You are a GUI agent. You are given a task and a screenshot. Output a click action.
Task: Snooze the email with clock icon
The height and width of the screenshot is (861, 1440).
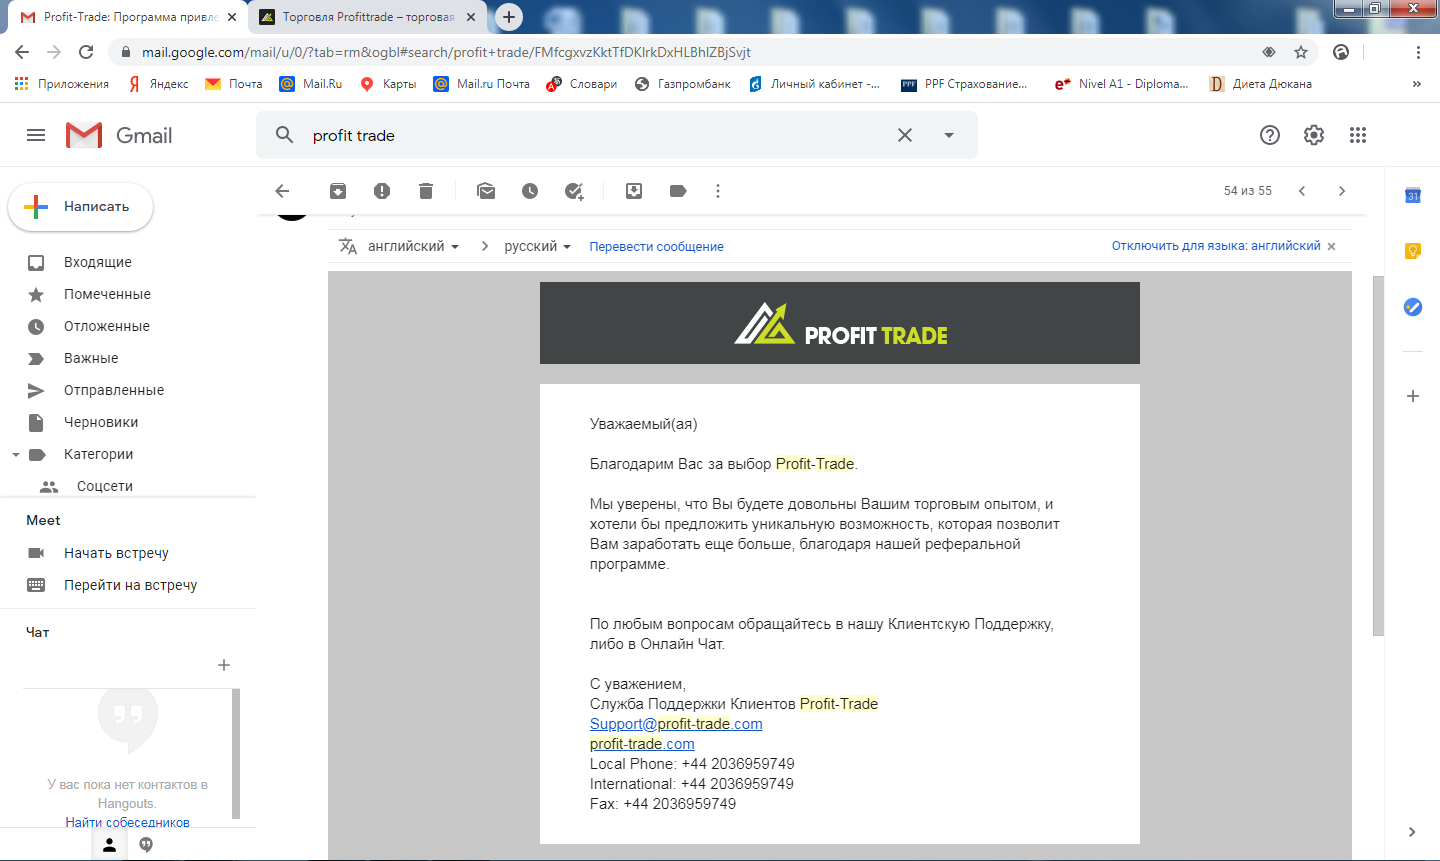pyautogui.click(x=530, y=191)
